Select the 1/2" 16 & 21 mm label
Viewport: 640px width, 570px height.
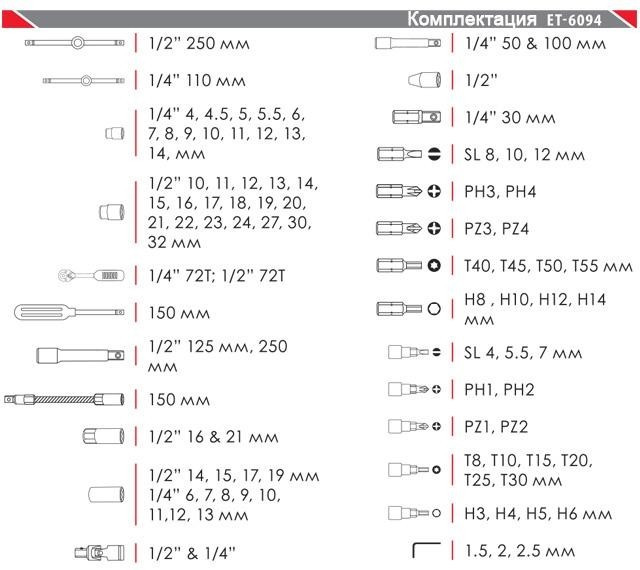(212, 437)
